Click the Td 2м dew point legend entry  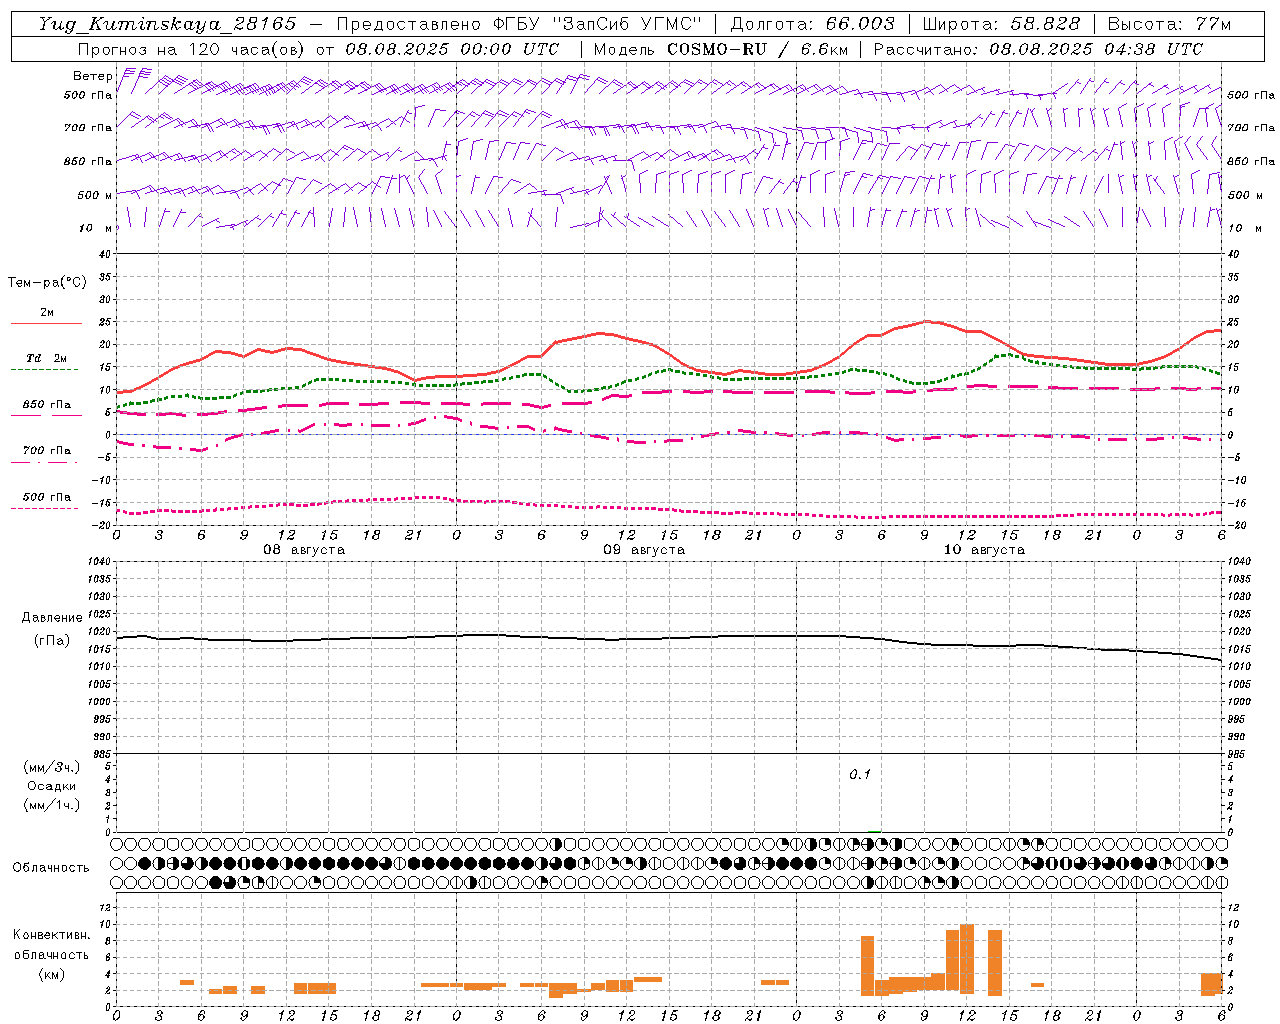tap(46, 358)
